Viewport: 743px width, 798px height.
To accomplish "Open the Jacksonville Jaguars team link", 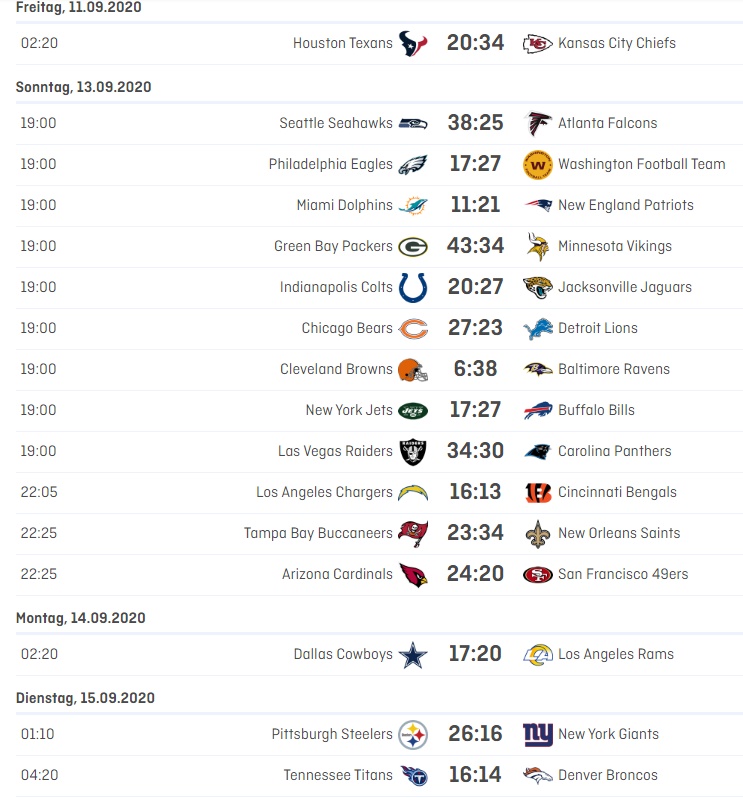I will click(x=624, y=287).
